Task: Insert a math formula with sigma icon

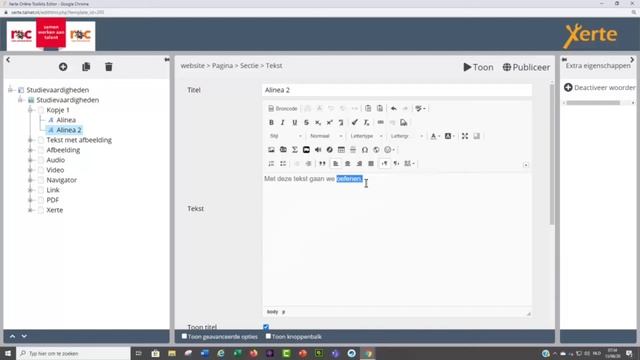Action: click(294, 150)
